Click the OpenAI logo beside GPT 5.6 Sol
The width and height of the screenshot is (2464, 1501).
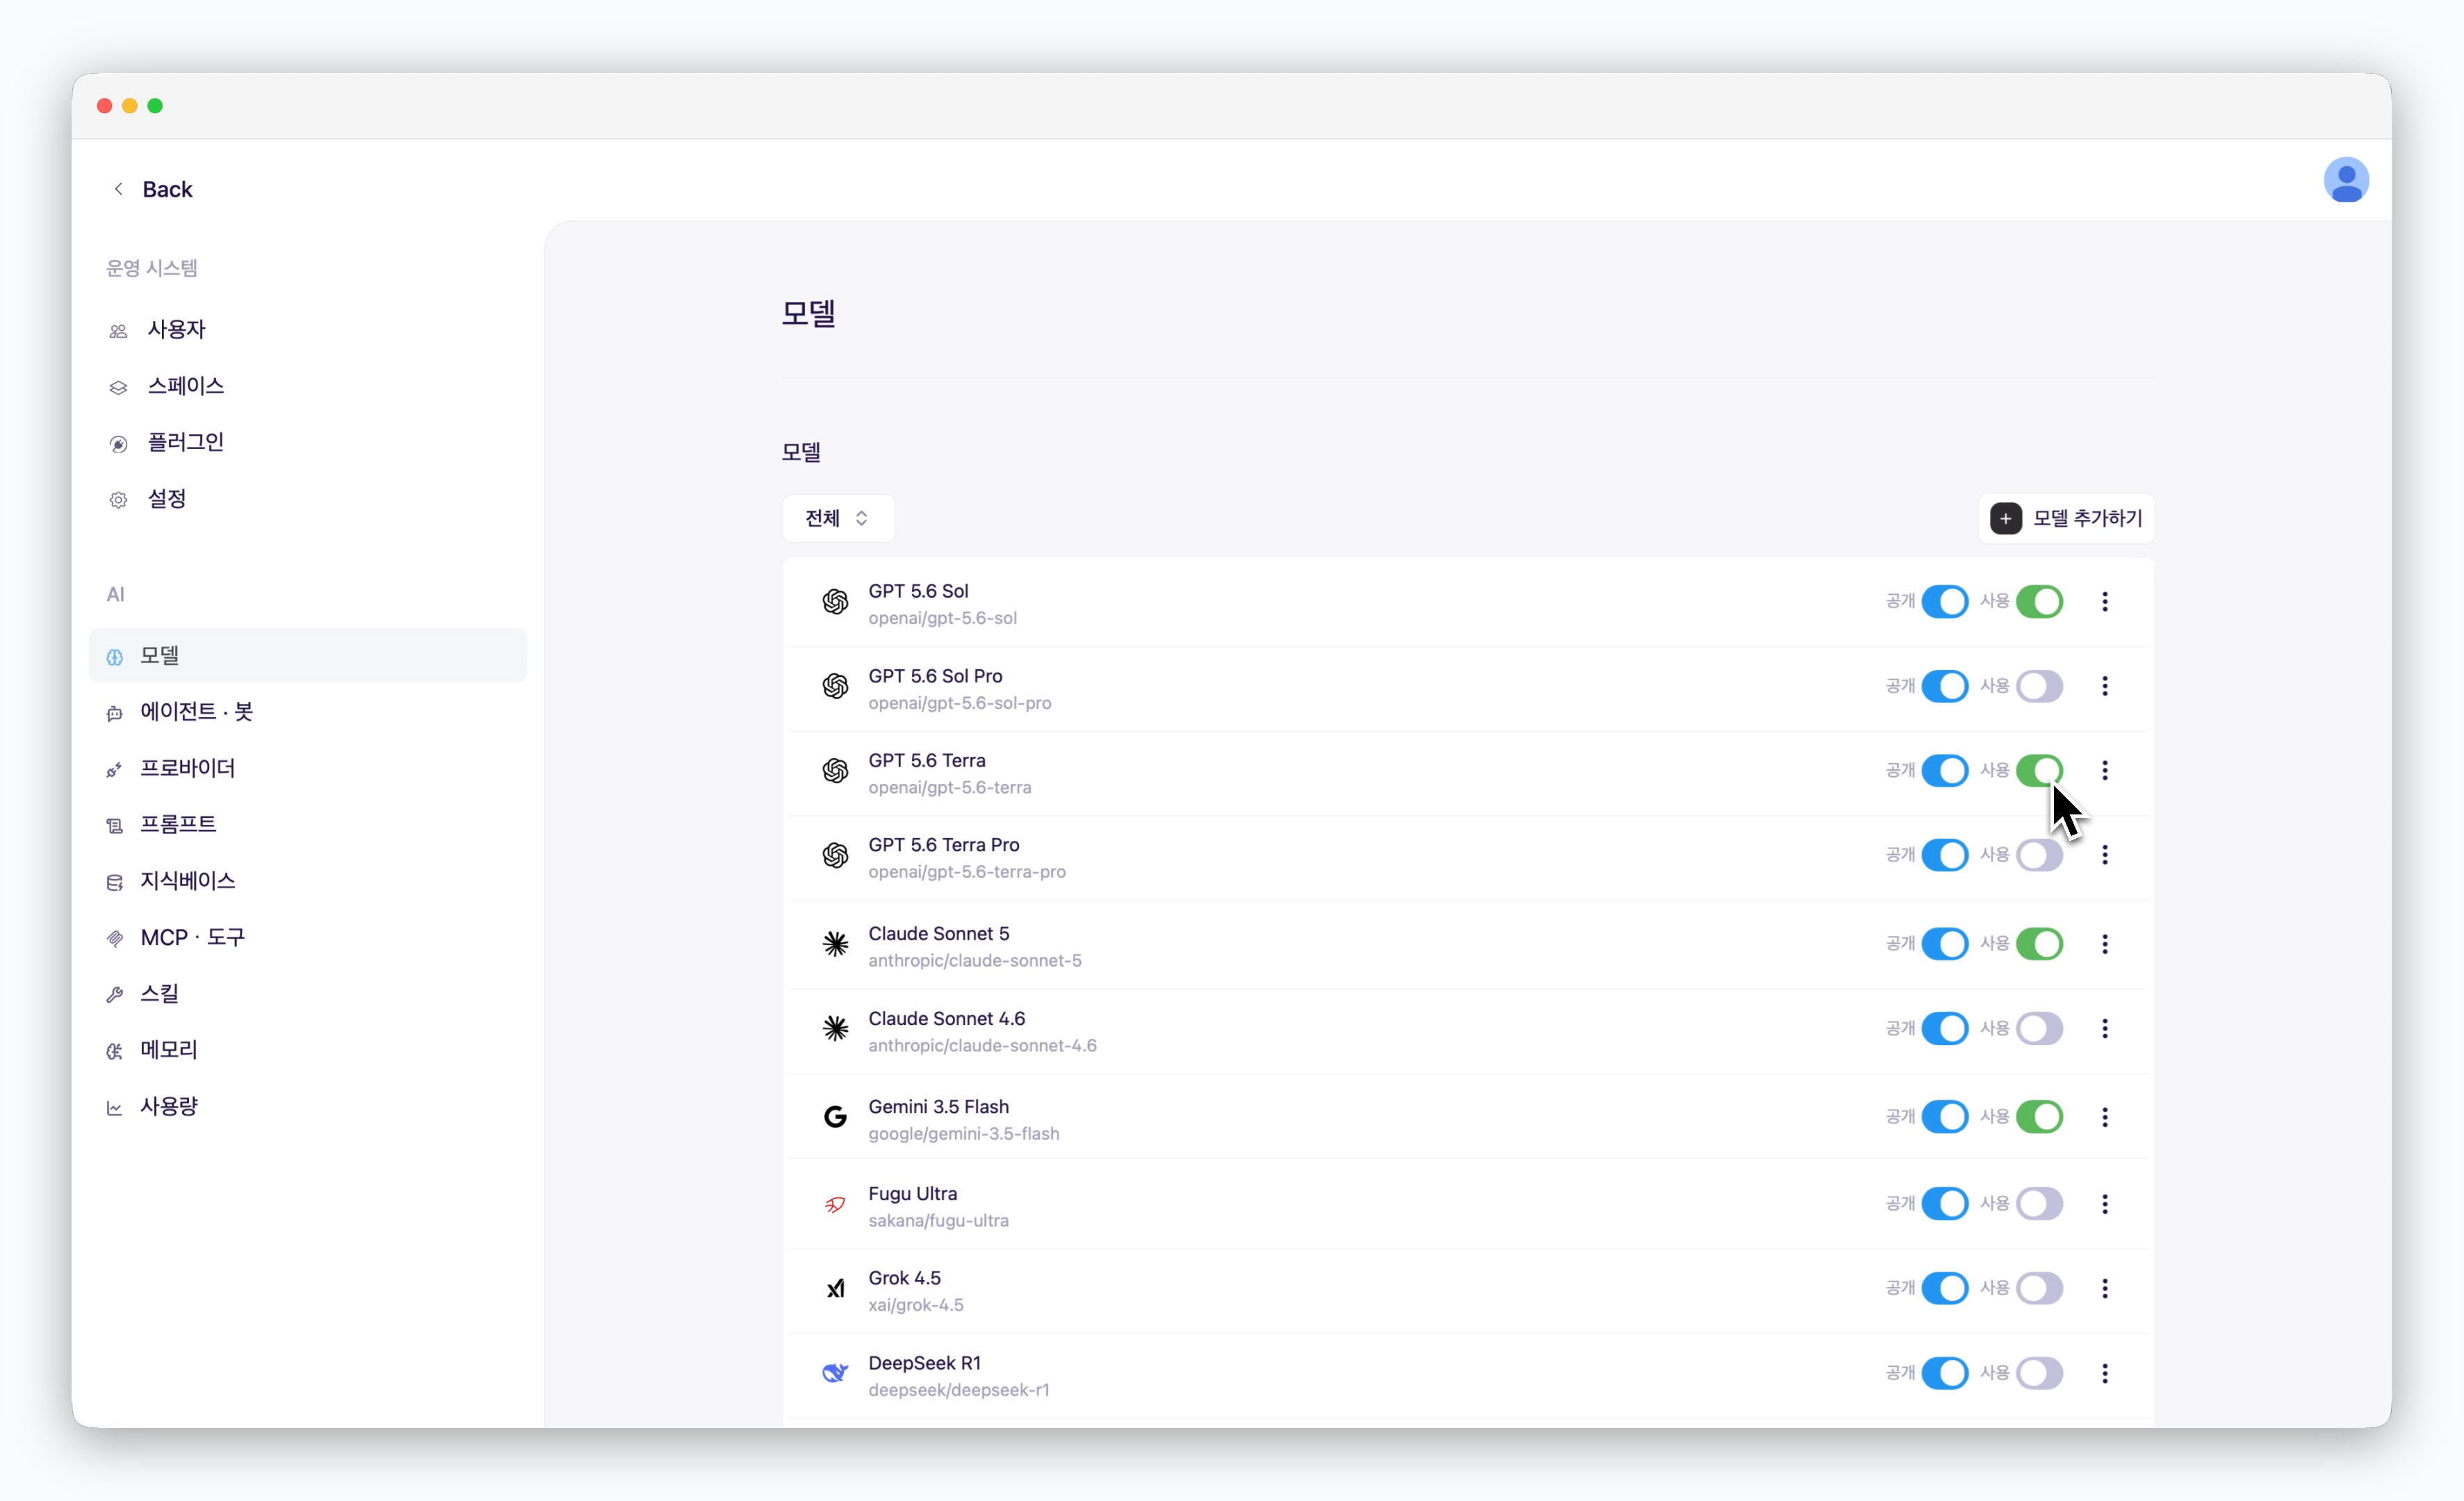pos(835,602)
